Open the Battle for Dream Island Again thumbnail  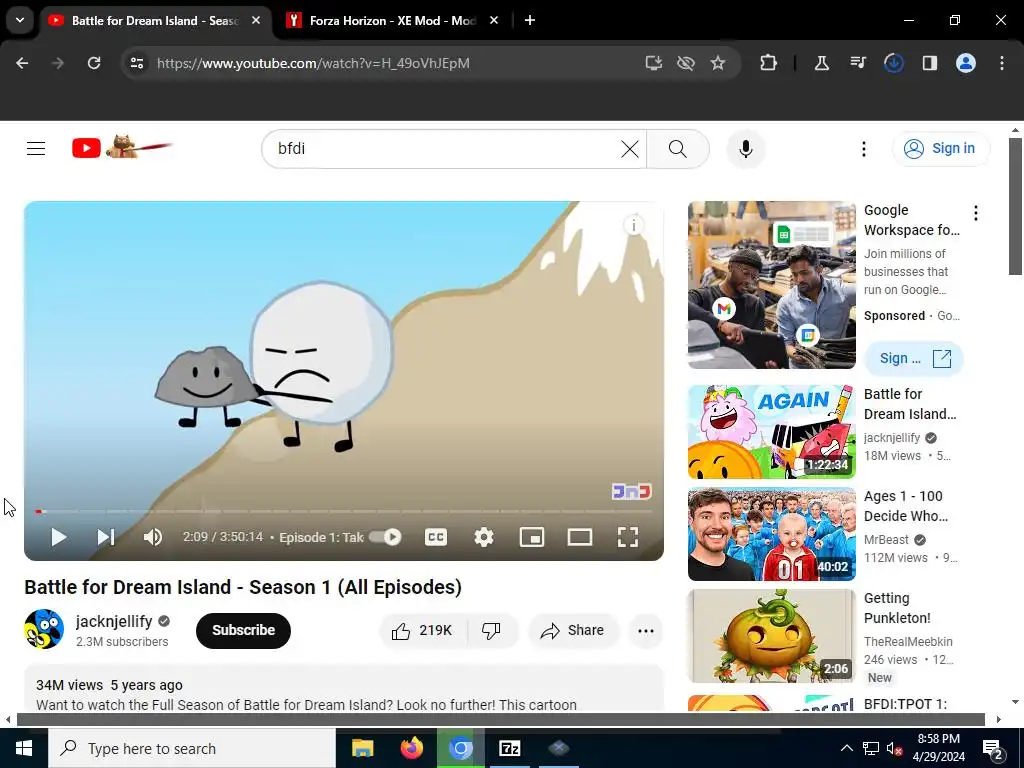[x=771, y=432]
